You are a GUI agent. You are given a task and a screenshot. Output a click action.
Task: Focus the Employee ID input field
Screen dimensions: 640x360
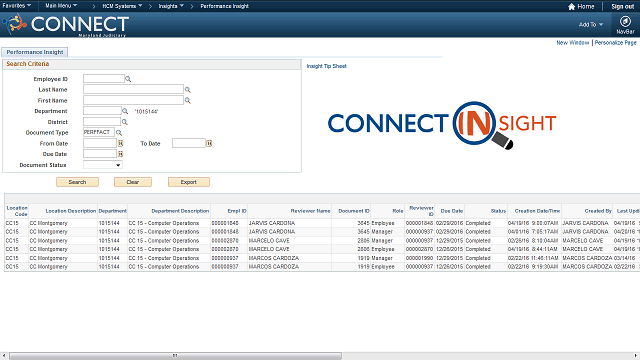[104, 79]
